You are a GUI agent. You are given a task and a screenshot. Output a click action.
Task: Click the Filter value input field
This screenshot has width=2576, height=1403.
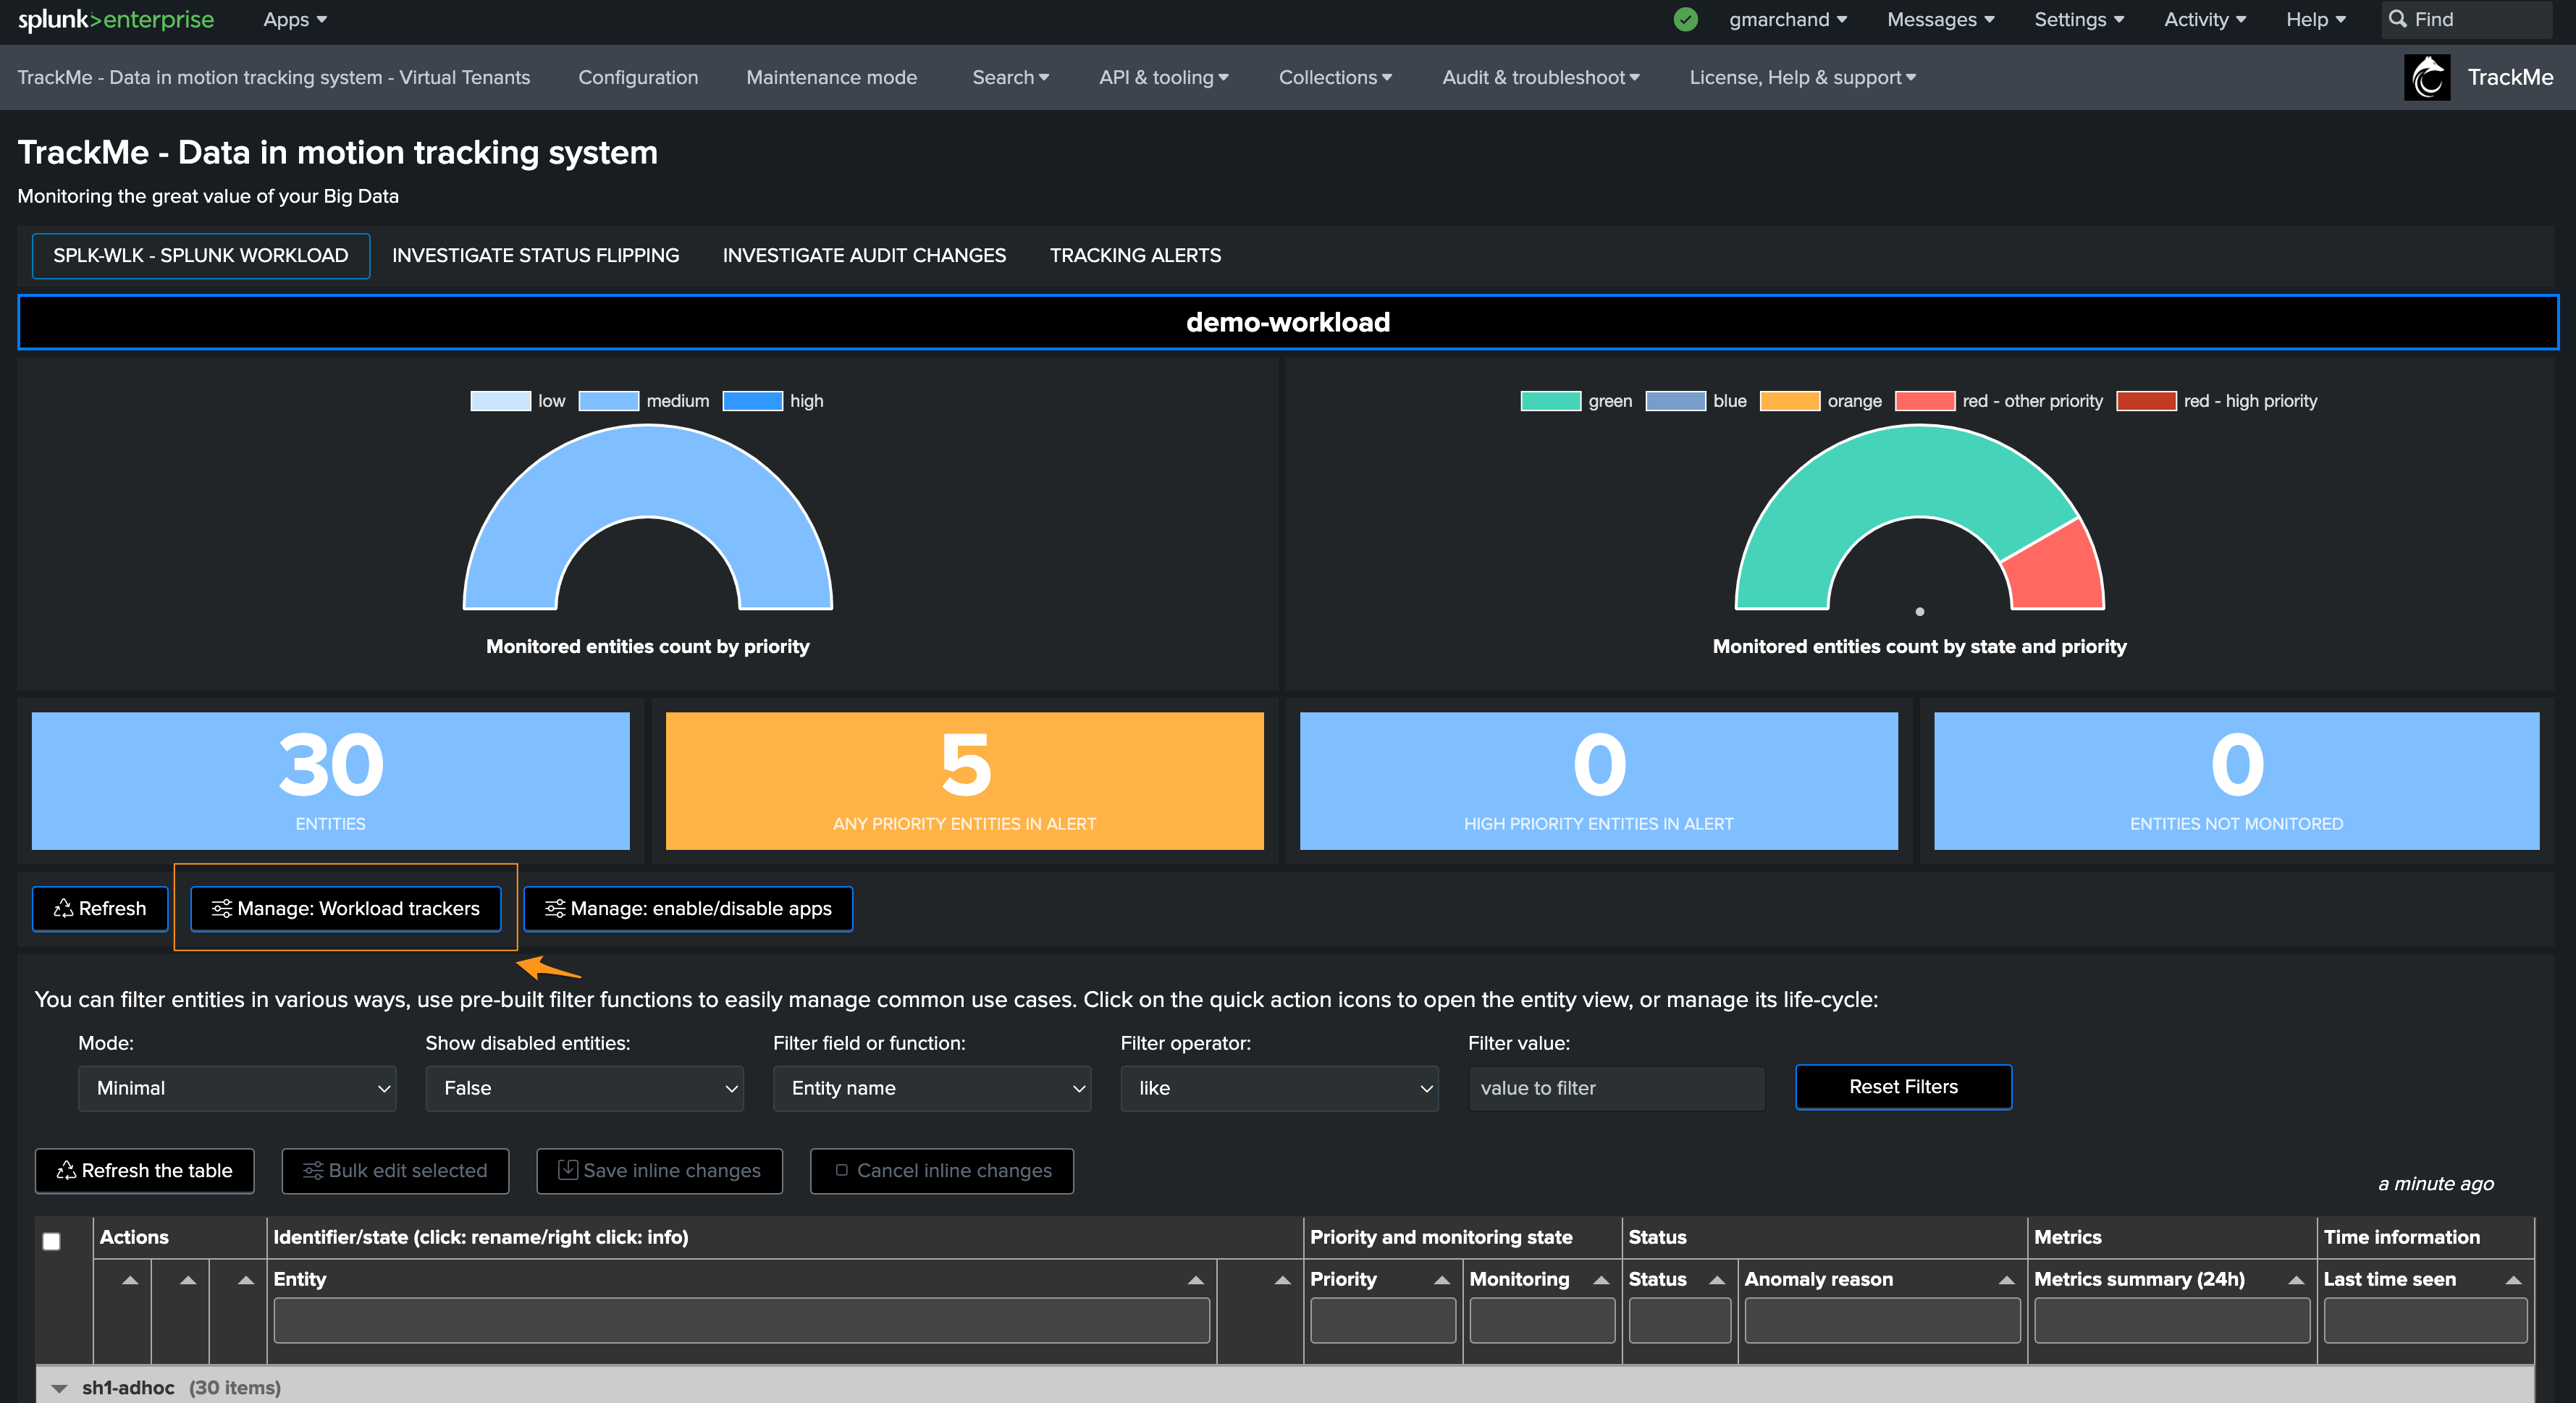(1616, 1088)
